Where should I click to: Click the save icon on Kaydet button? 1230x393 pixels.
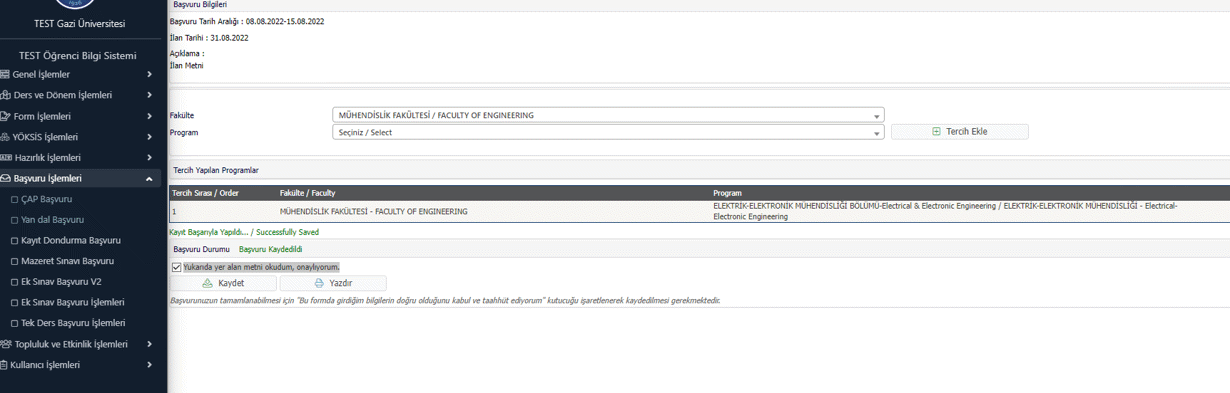[208, 283]
